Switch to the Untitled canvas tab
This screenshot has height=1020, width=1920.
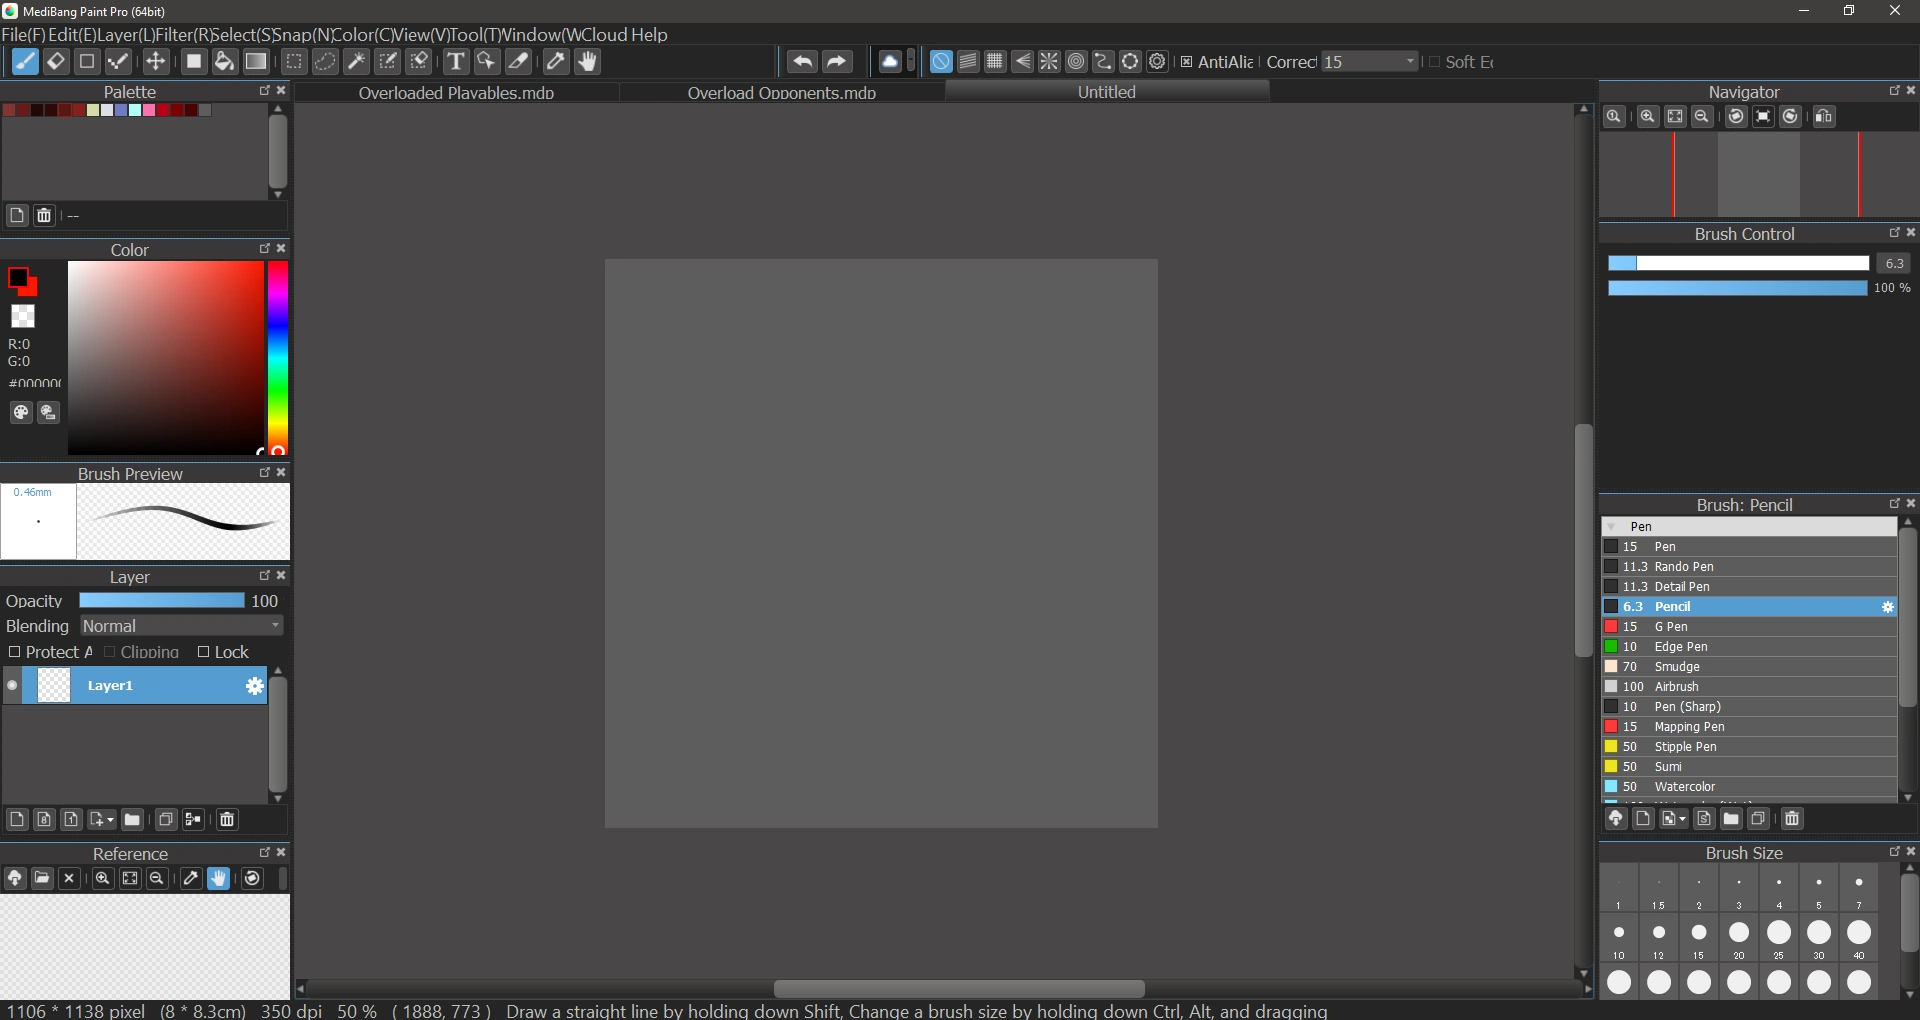pyautogui.click(x=1106, y=92)
